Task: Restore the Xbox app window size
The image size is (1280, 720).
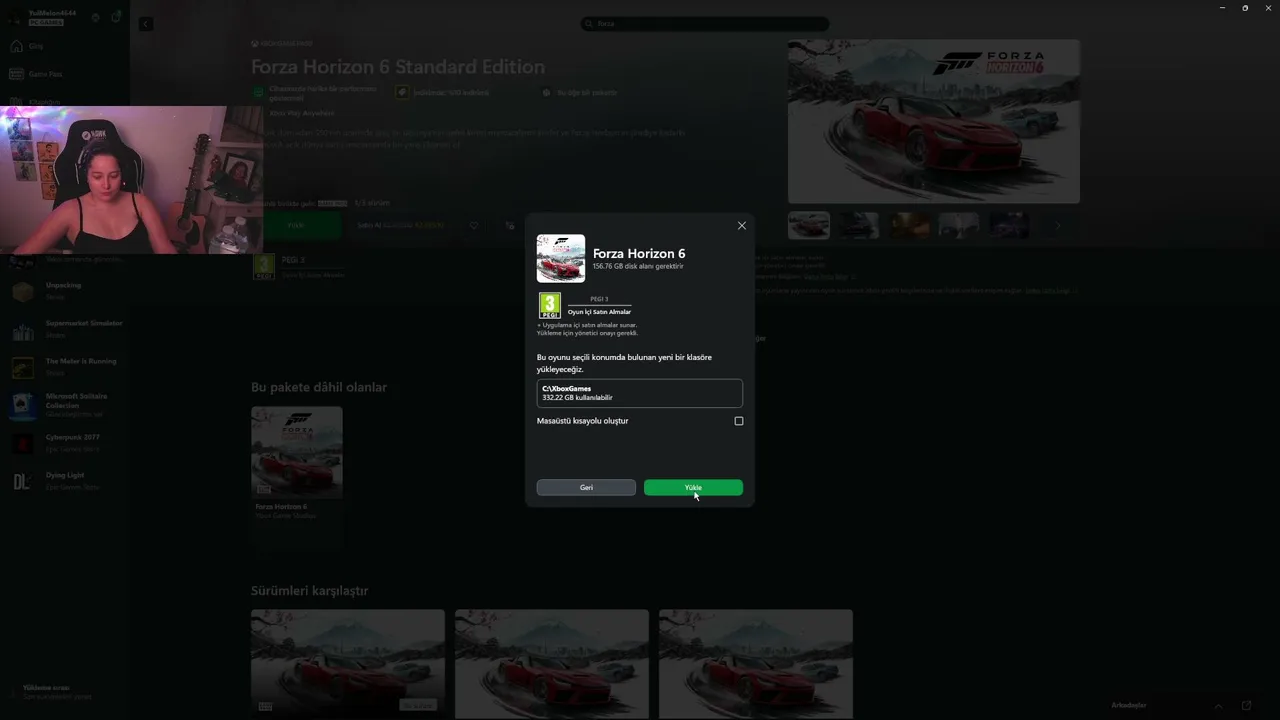Action: 1245,8
